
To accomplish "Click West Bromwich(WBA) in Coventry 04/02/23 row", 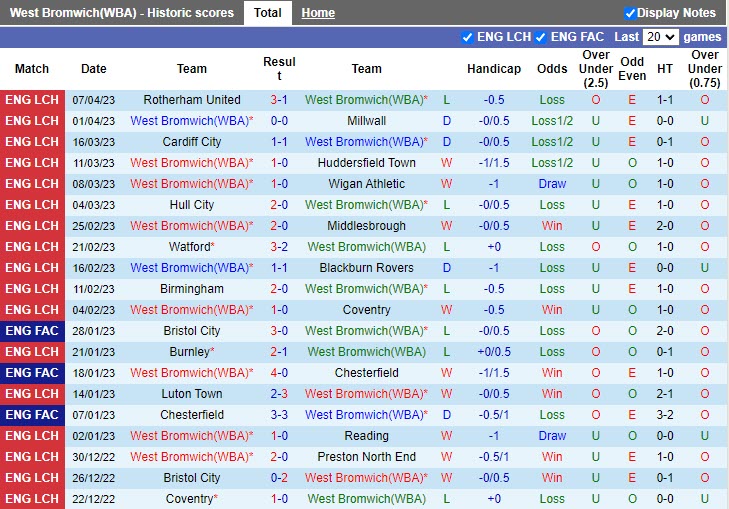I will [192, 310].
